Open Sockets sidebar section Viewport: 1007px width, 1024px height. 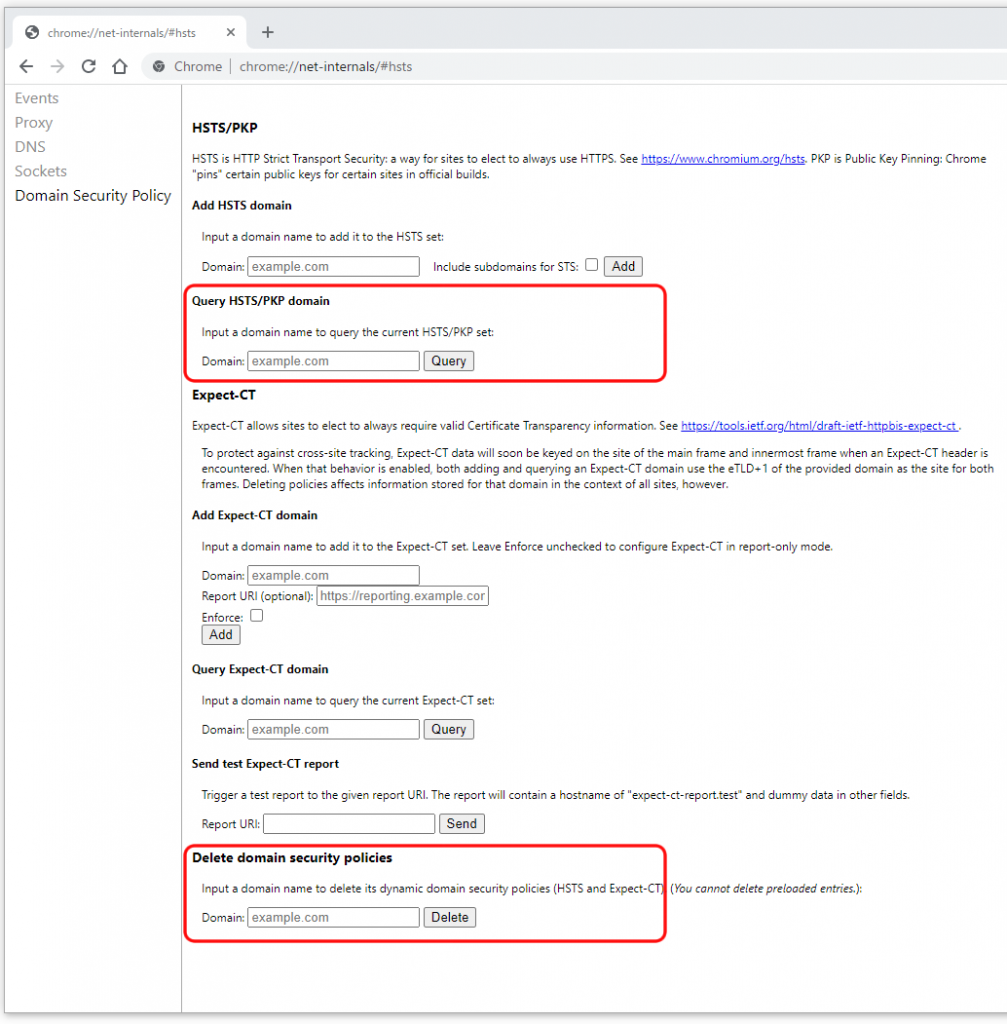click(41, 171)
